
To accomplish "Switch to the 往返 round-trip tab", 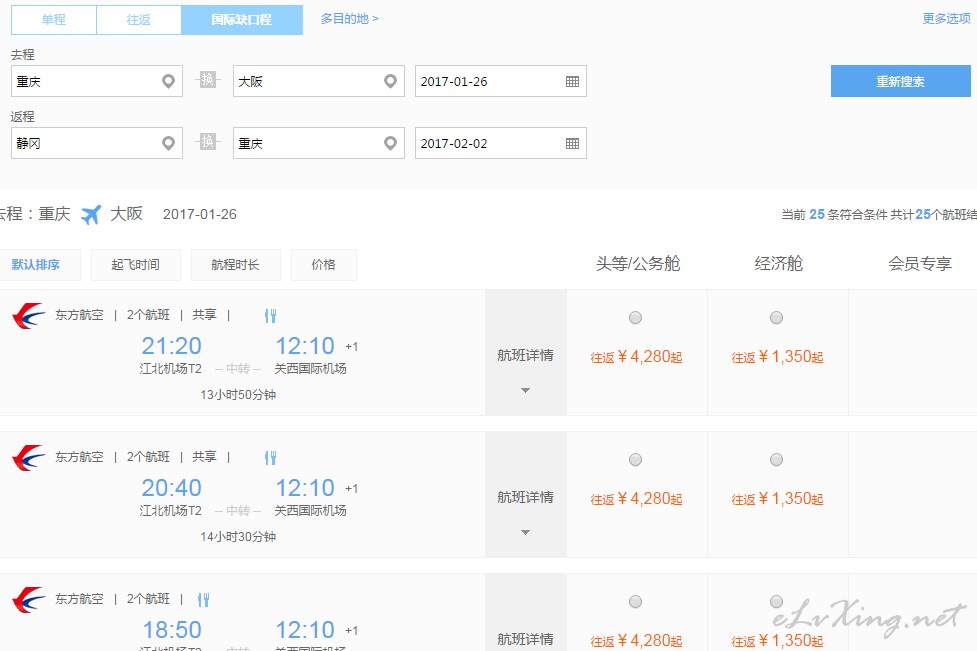I will pos(139,20).
